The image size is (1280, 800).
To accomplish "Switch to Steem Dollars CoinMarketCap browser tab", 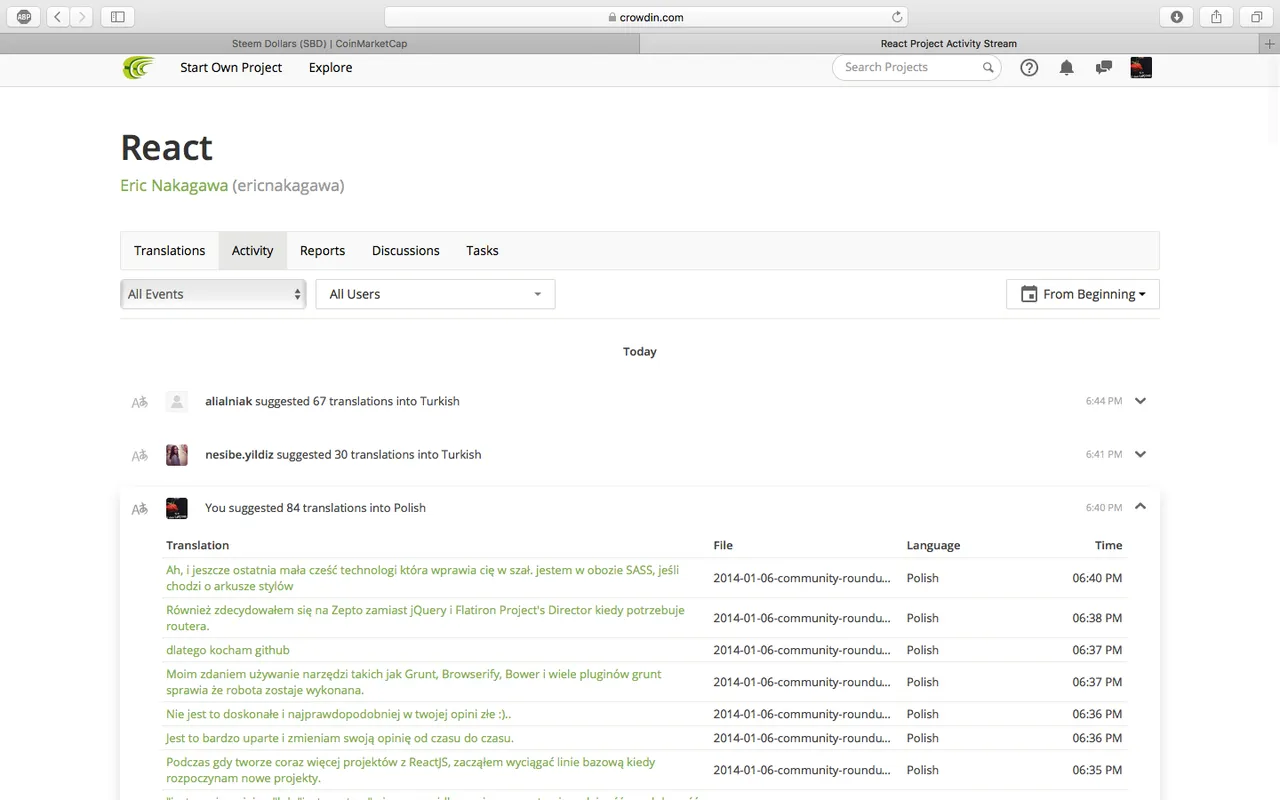I will click(319, 44).
